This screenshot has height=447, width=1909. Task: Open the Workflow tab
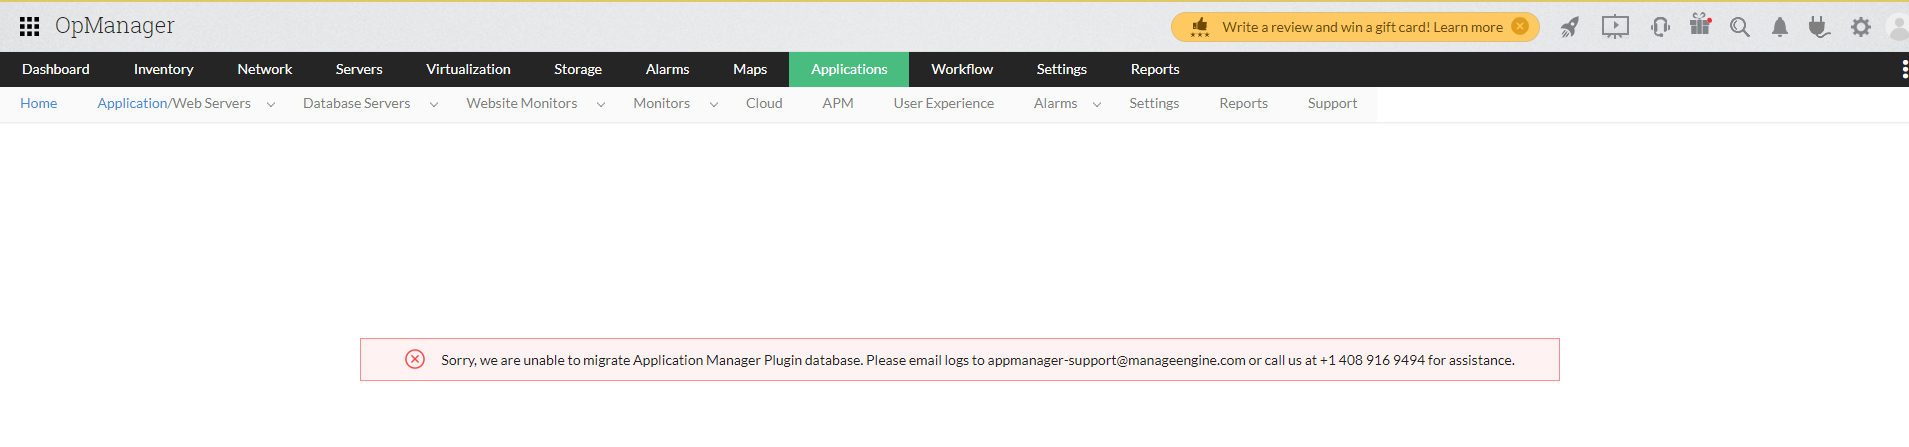click(x=962, y=69)
